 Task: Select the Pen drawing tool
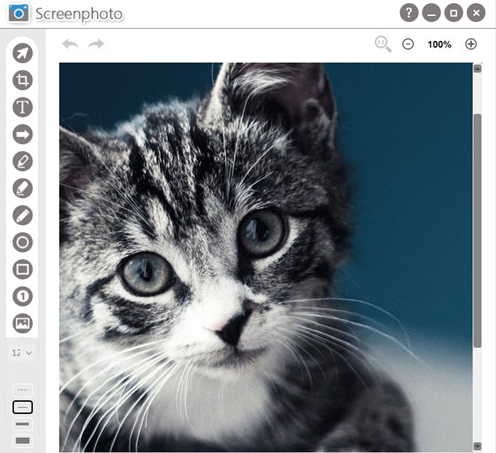(x=23, y=161)
